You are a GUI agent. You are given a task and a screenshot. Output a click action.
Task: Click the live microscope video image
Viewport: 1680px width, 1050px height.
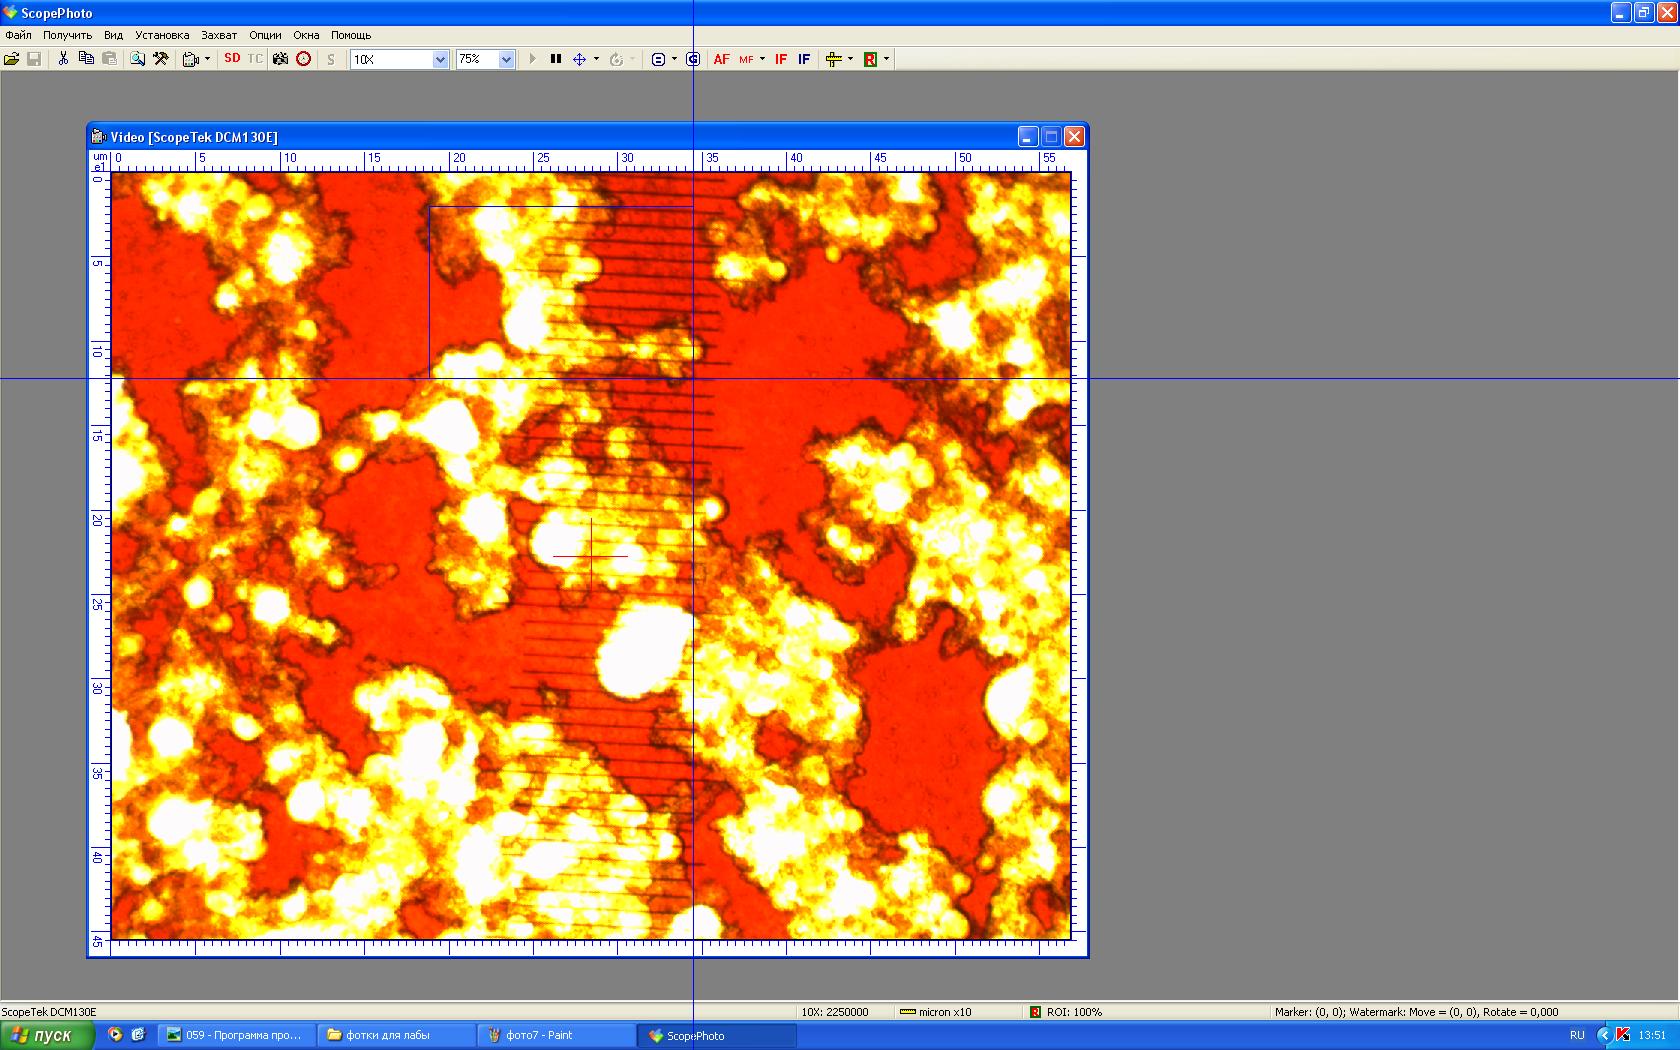point(590,555)
